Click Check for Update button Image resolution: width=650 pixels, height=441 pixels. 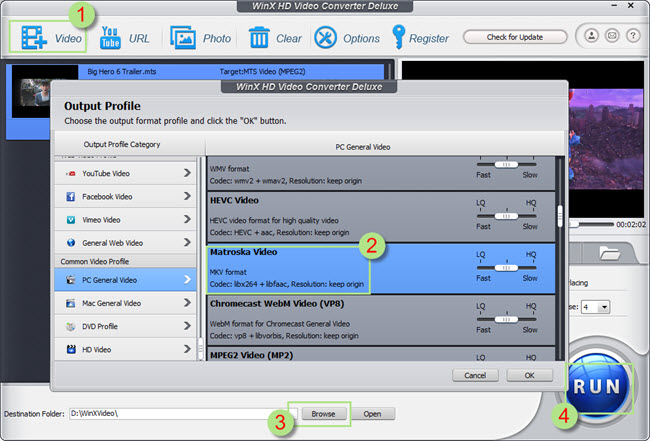pos(515,37)
